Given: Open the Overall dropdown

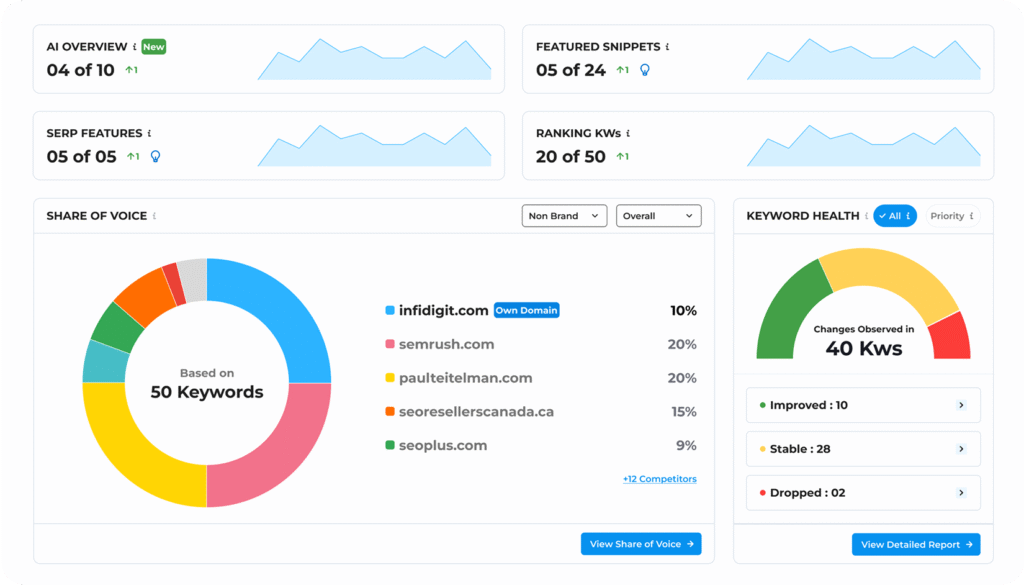Looking at the screenshot, I should 658,216.
